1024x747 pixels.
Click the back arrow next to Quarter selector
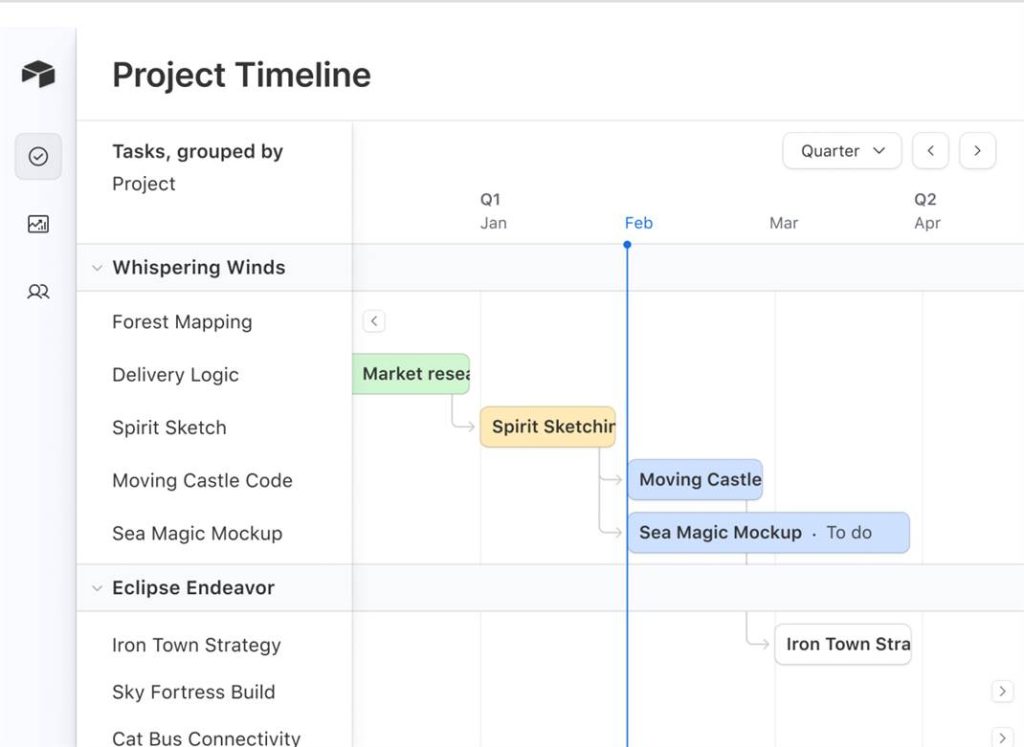[x=930, y=150]
